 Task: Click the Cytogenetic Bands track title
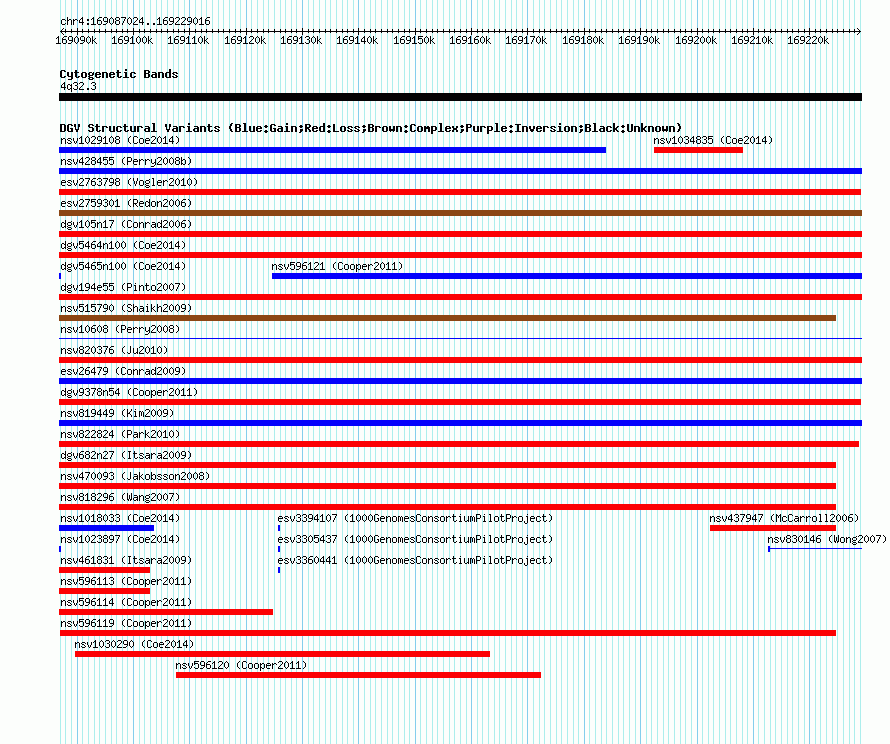[x=119, y=74]
